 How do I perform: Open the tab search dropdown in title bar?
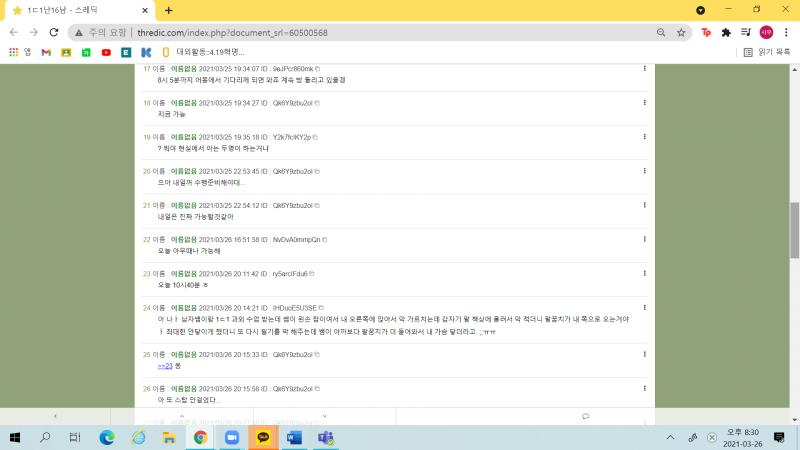tap(701, 10)
